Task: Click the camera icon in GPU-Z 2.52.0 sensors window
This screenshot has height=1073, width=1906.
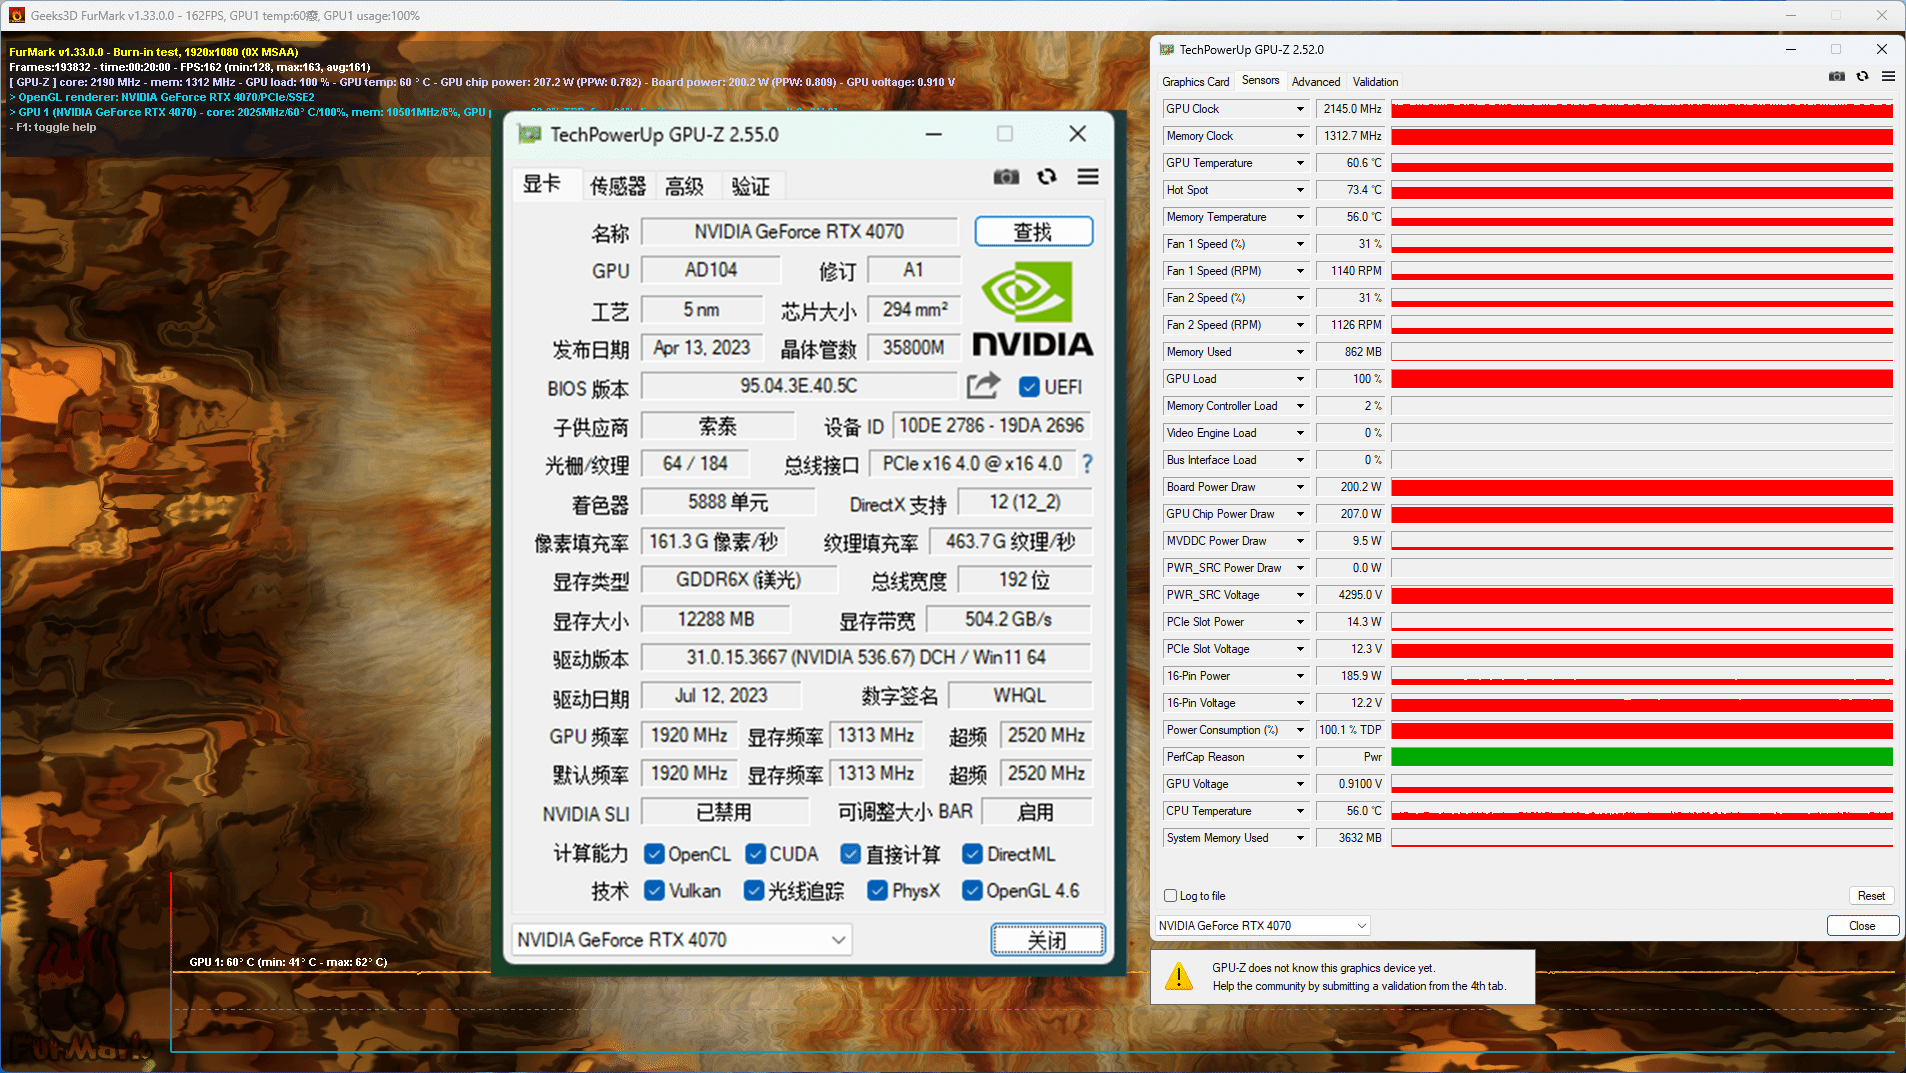Action: 1837,76
